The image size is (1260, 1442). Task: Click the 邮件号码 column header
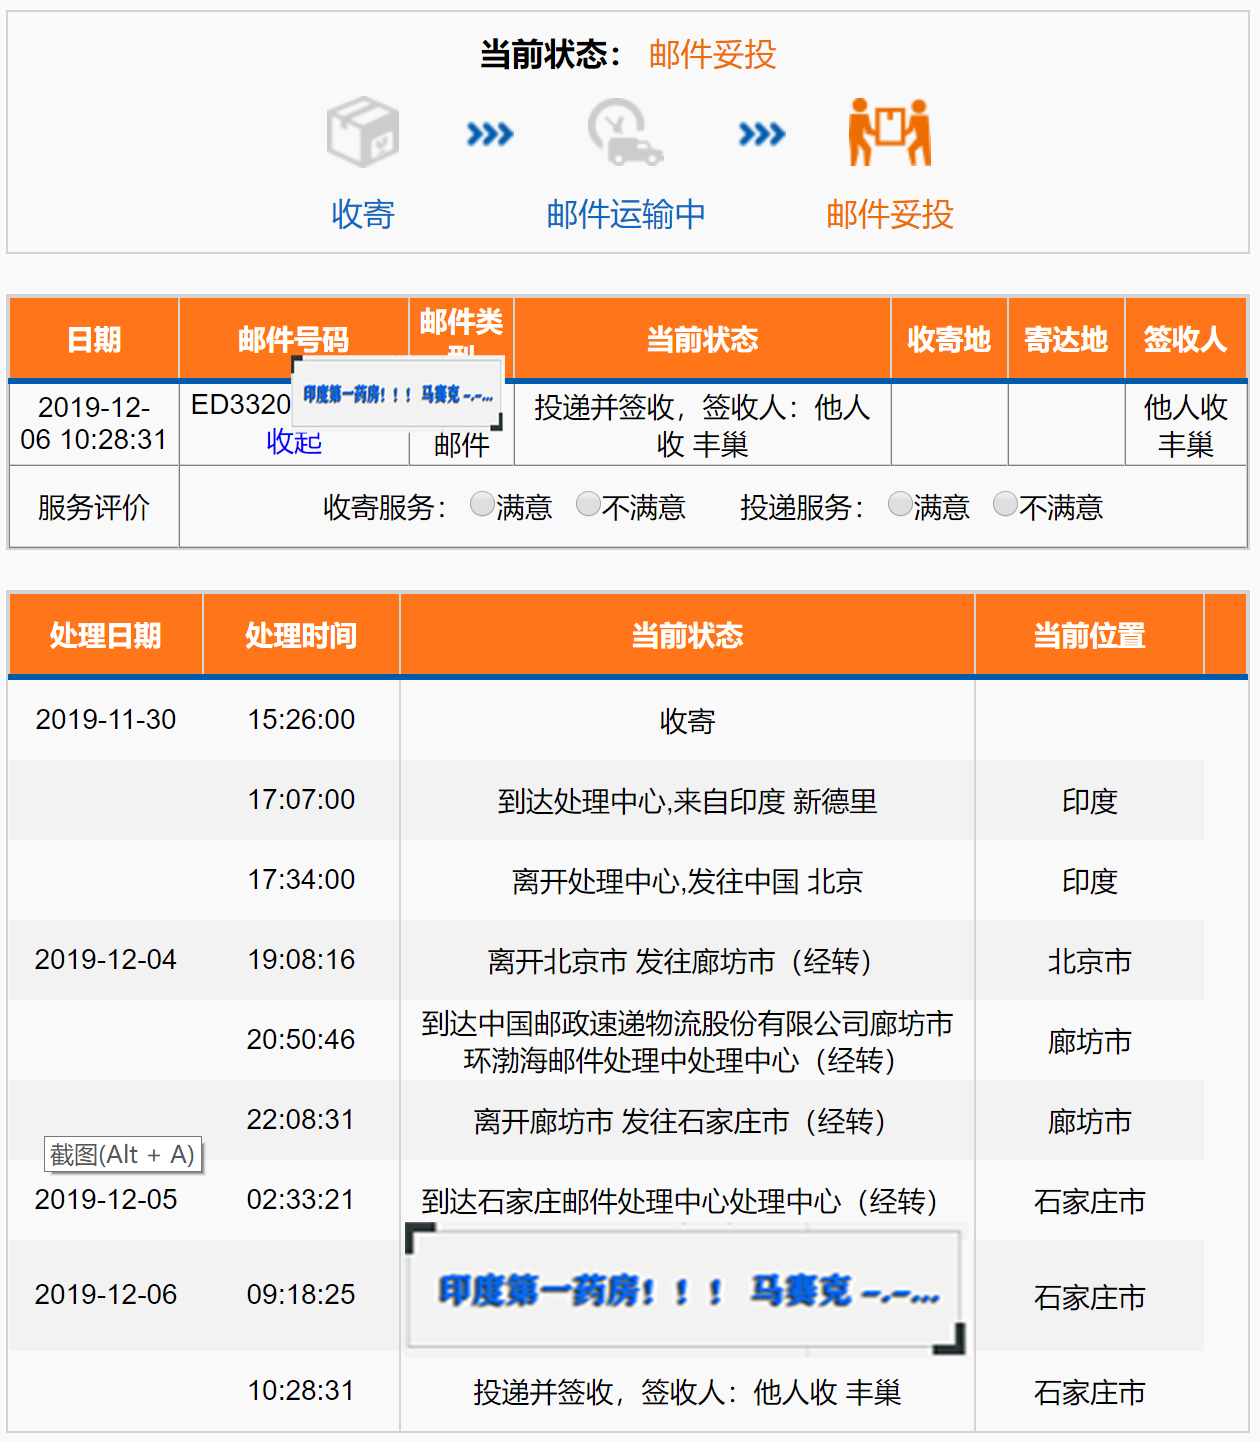click(x=293, y=339)
